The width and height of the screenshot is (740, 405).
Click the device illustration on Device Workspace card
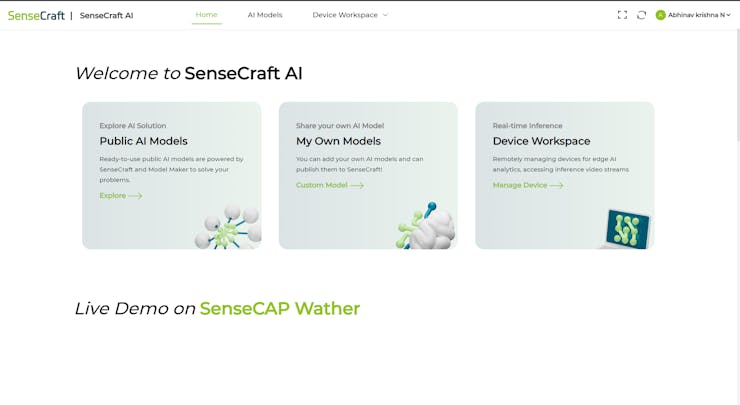(627, 229)
